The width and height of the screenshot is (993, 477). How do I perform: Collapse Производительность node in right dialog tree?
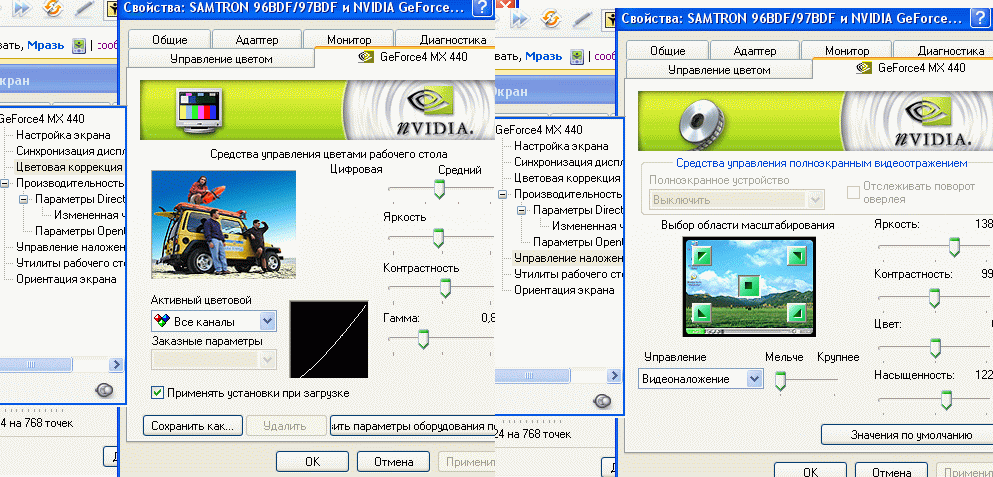pyautogui.click(x=503, y=194)
